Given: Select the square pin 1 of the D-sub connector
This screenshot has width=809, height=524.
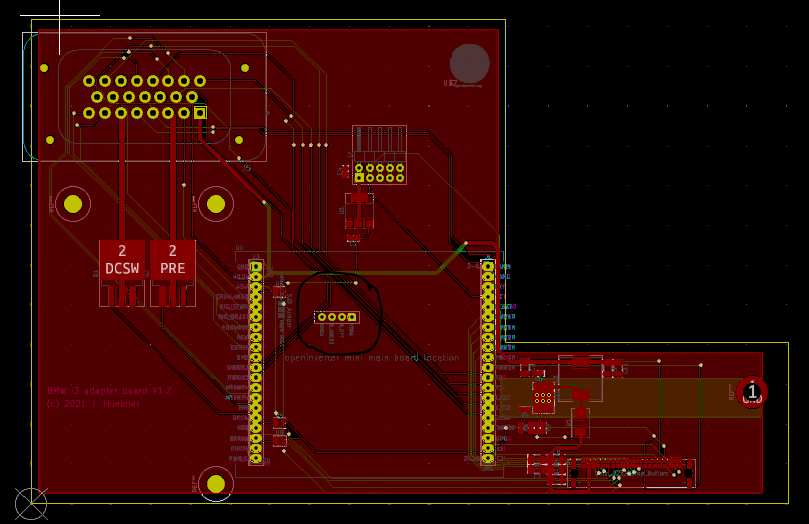Looking at the screenshot, I should [x=200, y=113].
